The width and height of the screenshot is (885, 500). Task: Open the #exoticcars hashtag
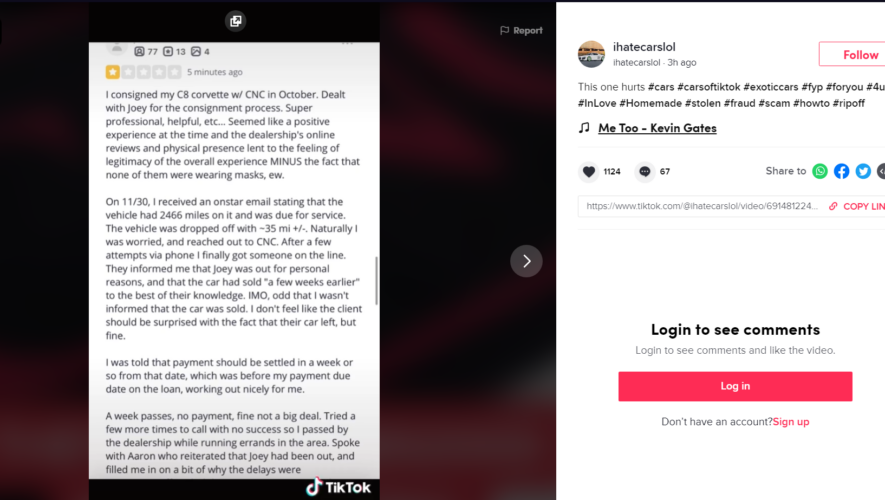[770, 87]
